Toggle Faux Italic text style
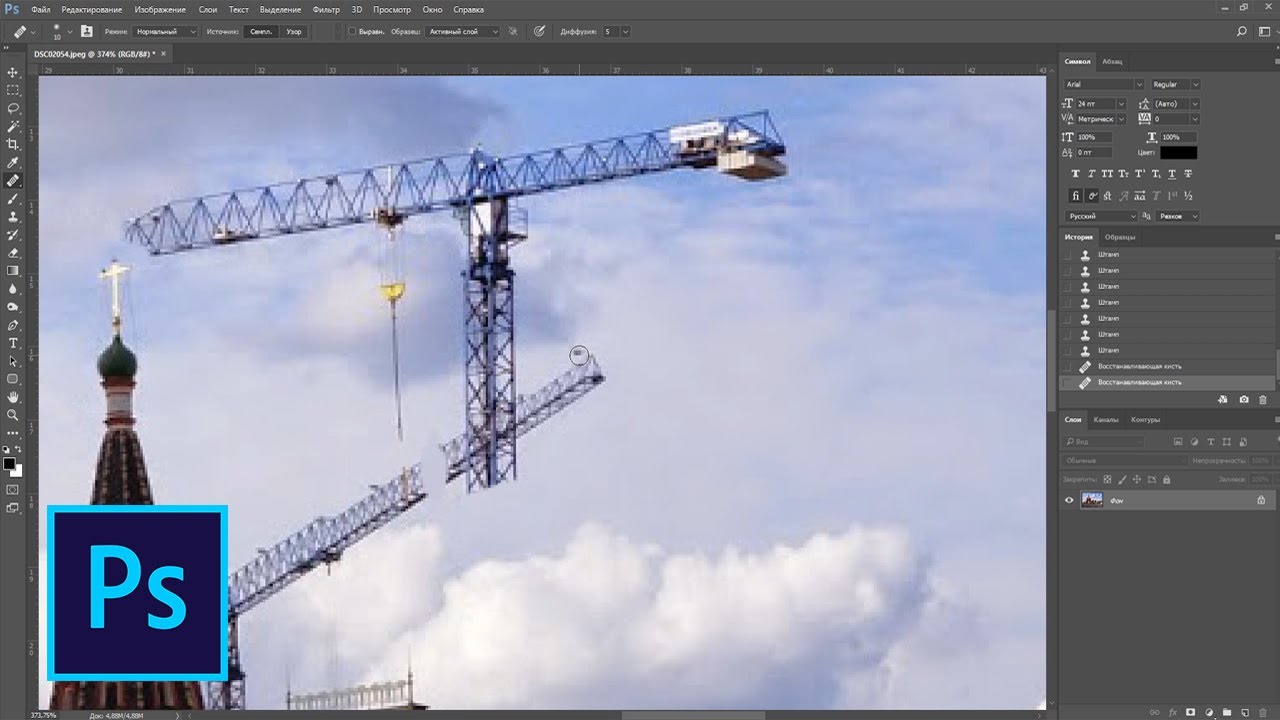Image resolution: width=1280 pixels, height=720 pixels. pos(1091,174)
